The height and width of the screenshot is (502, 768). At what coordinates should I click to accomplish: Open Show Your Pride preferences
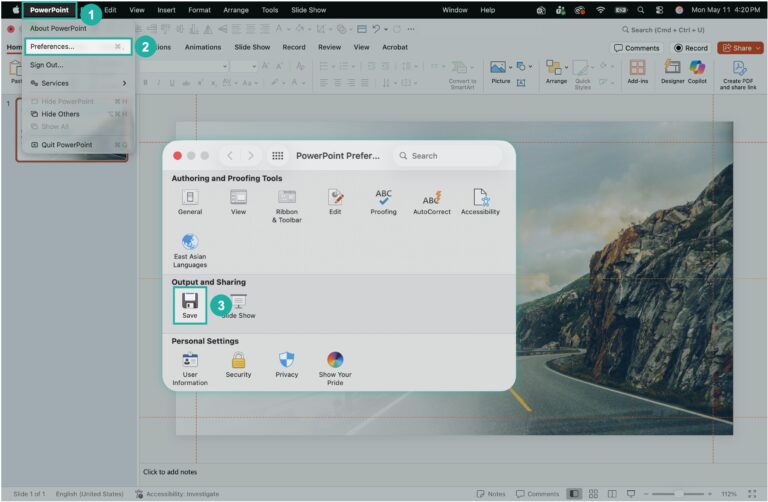pos(335,369)
